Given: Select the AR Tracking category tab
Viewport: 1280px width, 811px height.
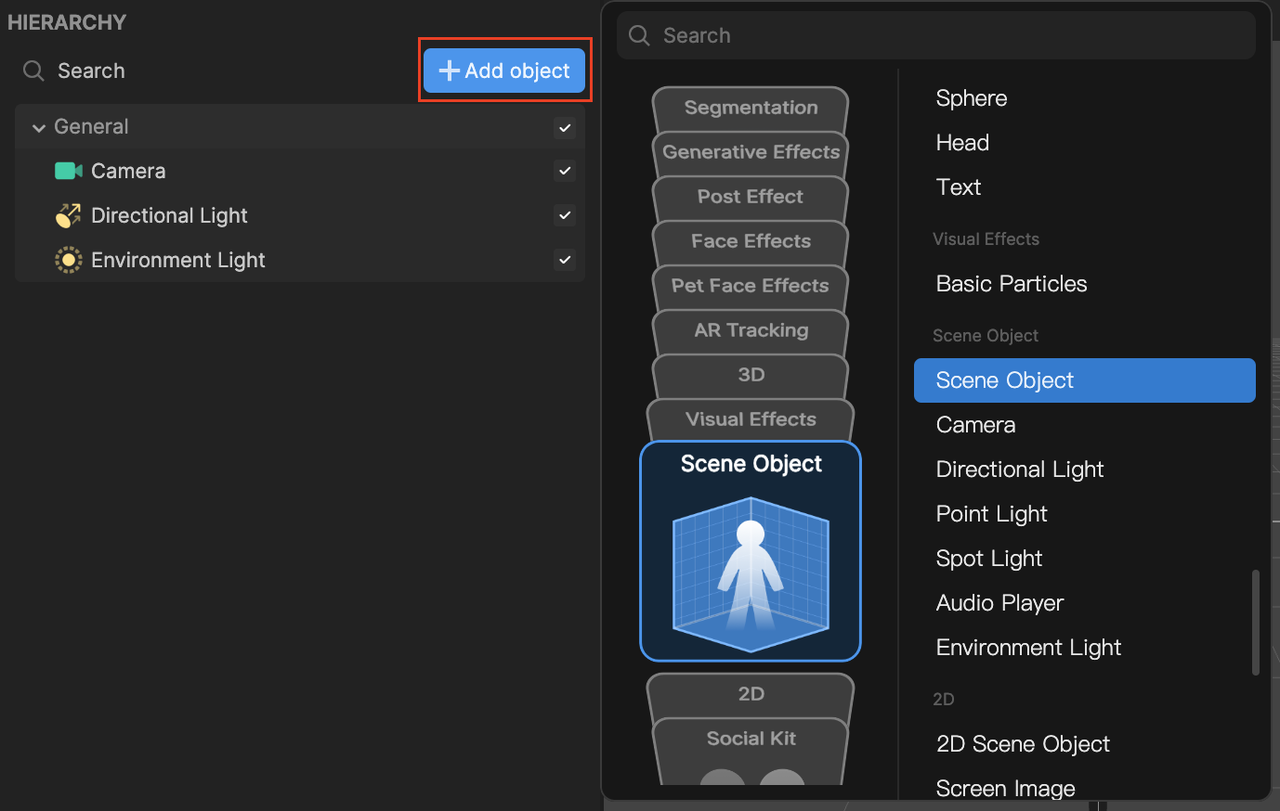Looking at the screenshot, I should point(750,330).
